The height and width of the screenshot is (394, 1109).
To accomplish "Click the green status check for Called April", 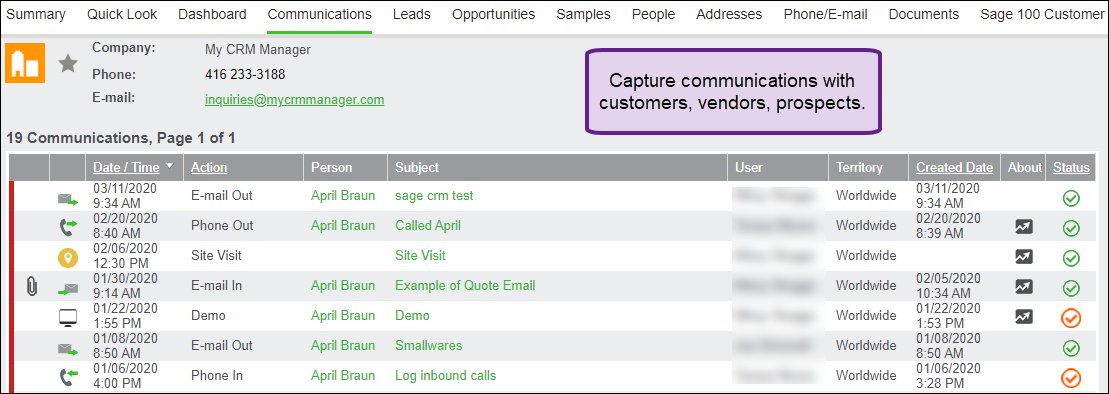I will [x=1071, y=228].
